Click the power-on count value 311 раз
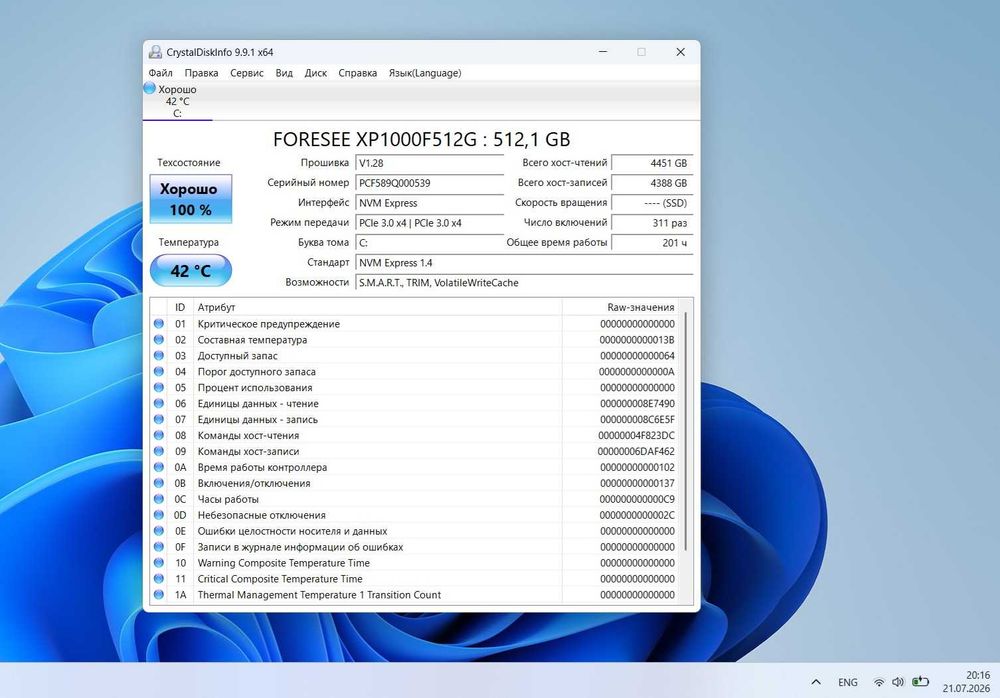Image resolution: width=1000 pixels, height=698 pixels. coord(652,223)
